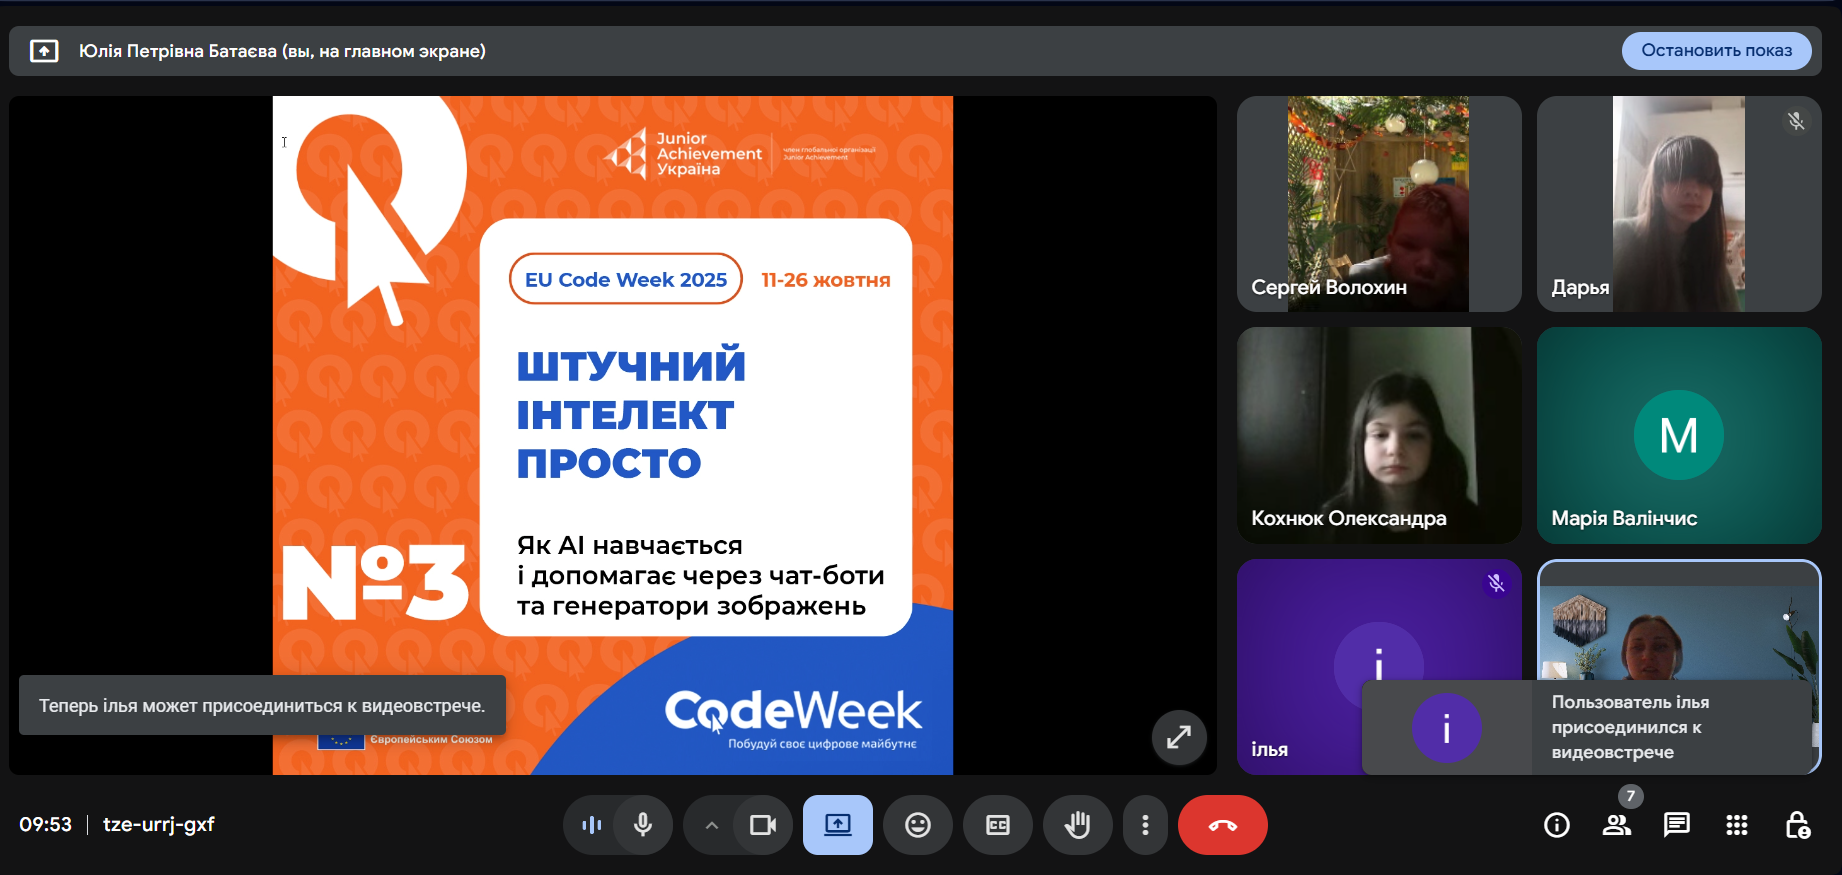The width and height of the screenshot is (1842, 875).
Task: Leave the call with red hang-up button
Action: (1222, 825)
